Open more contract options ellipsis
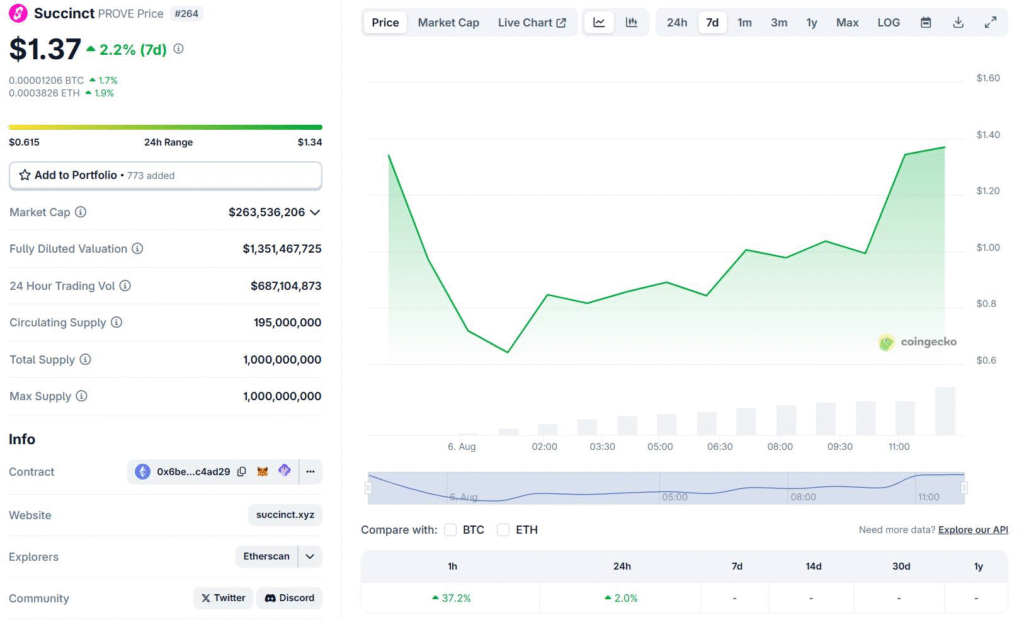 click(x=310, y=472)
